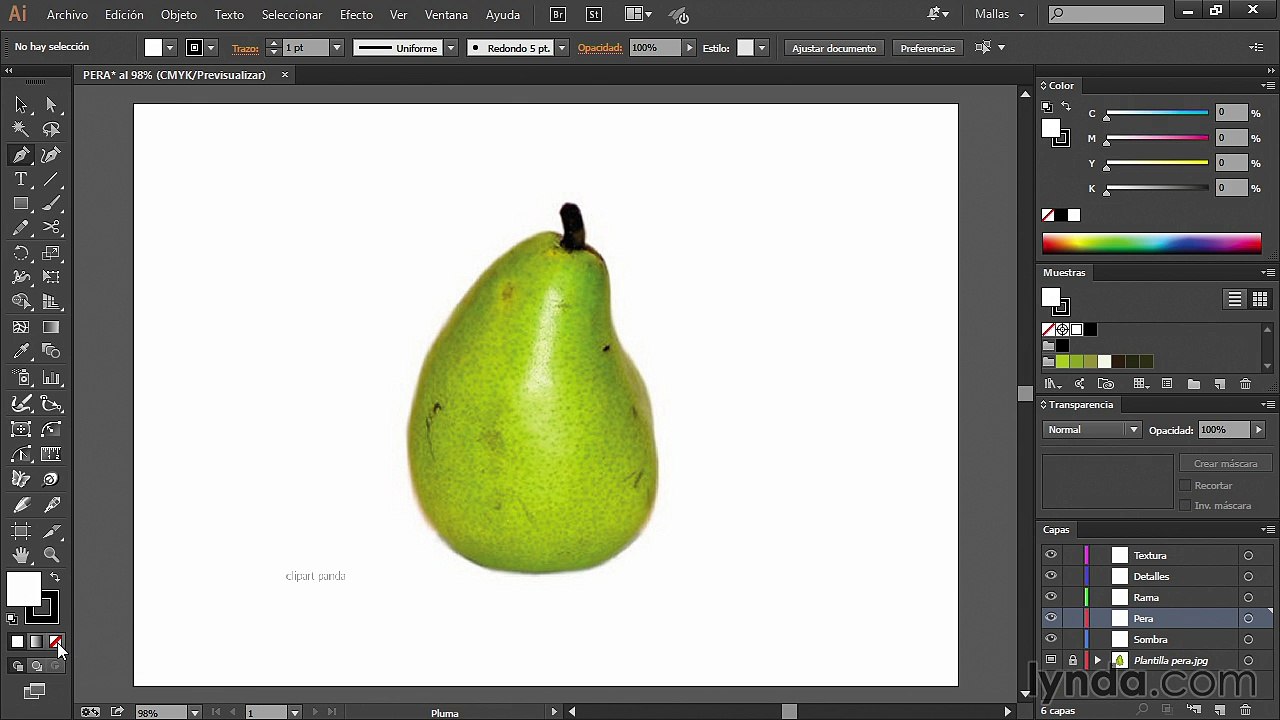Click the Preferencias button
The height and width of the screenshot is (720, 1280).
point(927,48)
